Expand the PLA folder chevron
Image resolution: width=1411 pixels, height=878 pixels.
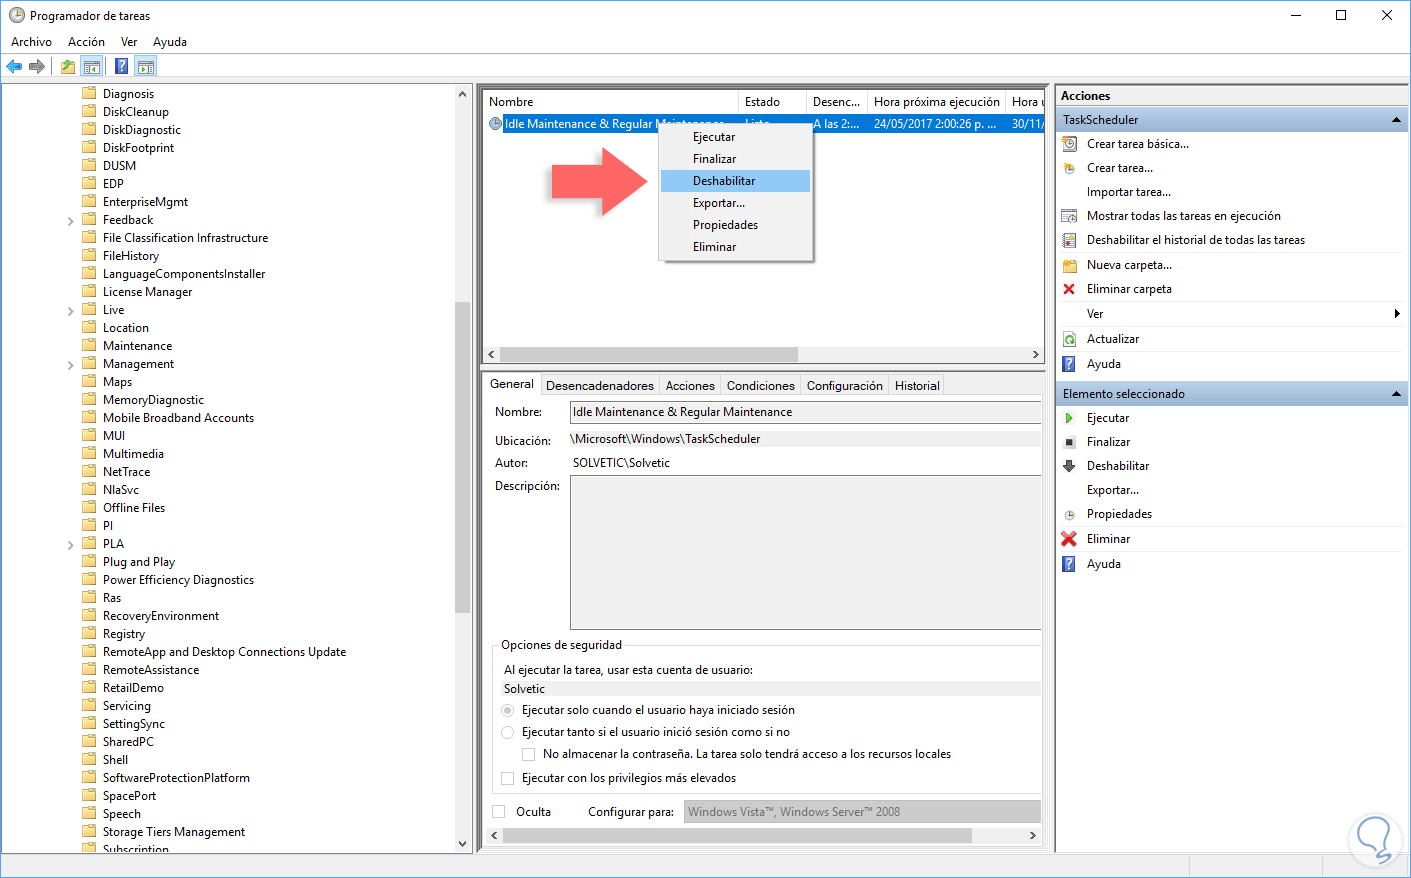[x=71, y=545]
